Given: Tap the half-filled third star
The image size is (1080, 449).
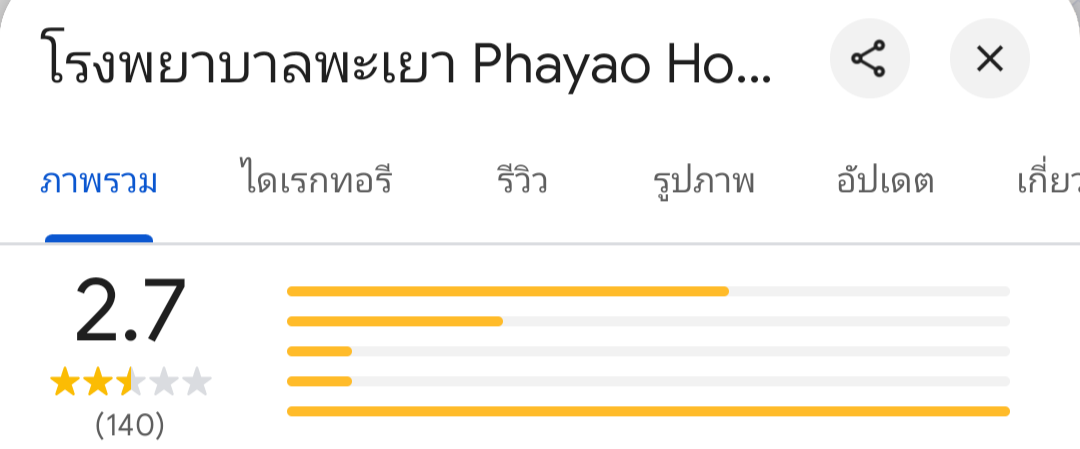Looking at the screenshot, I should (x=130, y=382).
